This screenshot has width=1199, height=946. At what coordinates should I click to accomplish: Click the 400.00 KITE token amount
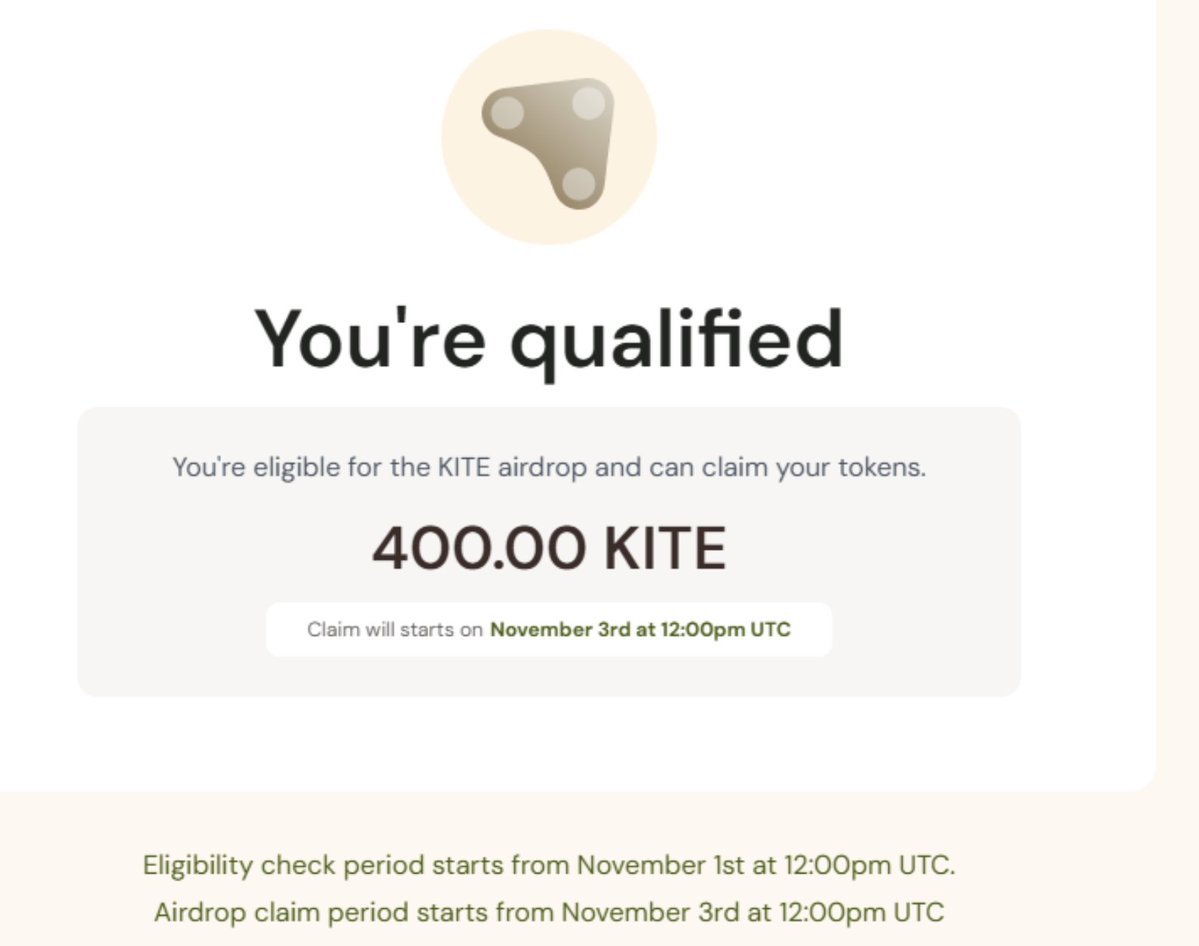549,548
